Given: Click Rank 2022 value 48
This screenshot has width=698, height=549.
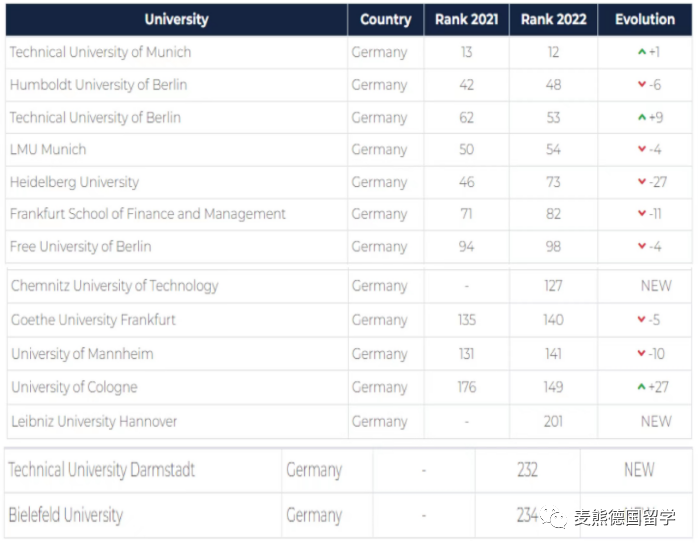Looking at the screenshot, I should click(553, 85).
